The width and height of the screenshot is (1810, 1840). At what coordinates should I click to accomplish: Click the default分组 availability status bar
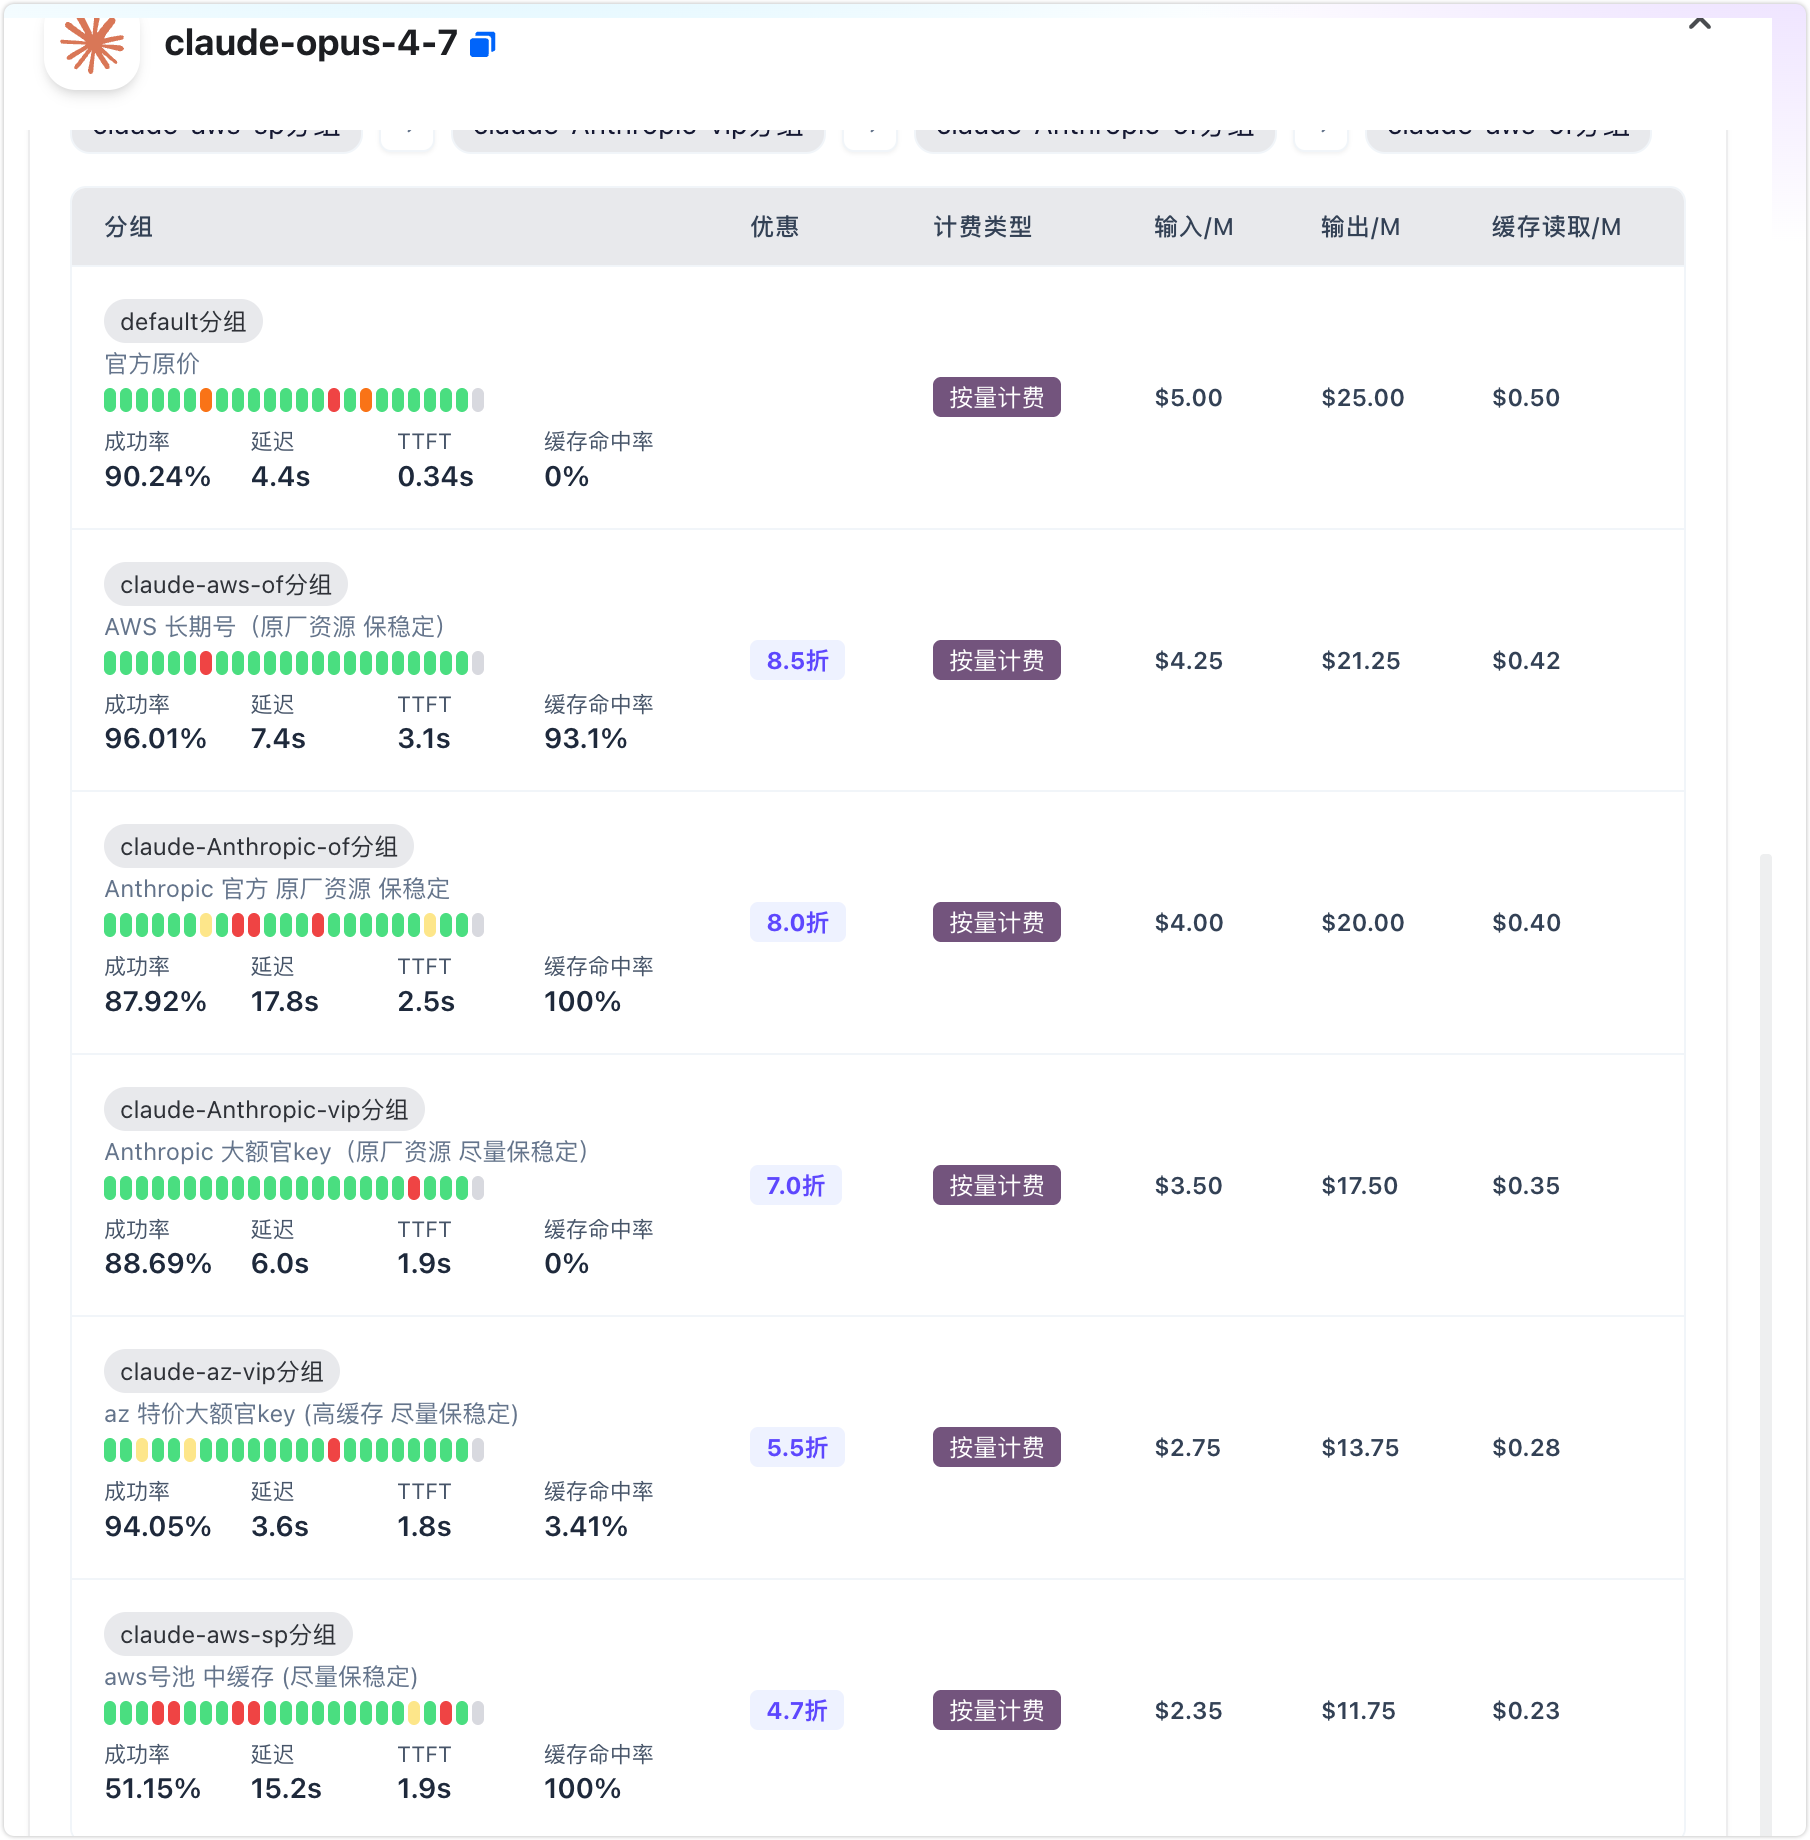click(x=294, y=400)
